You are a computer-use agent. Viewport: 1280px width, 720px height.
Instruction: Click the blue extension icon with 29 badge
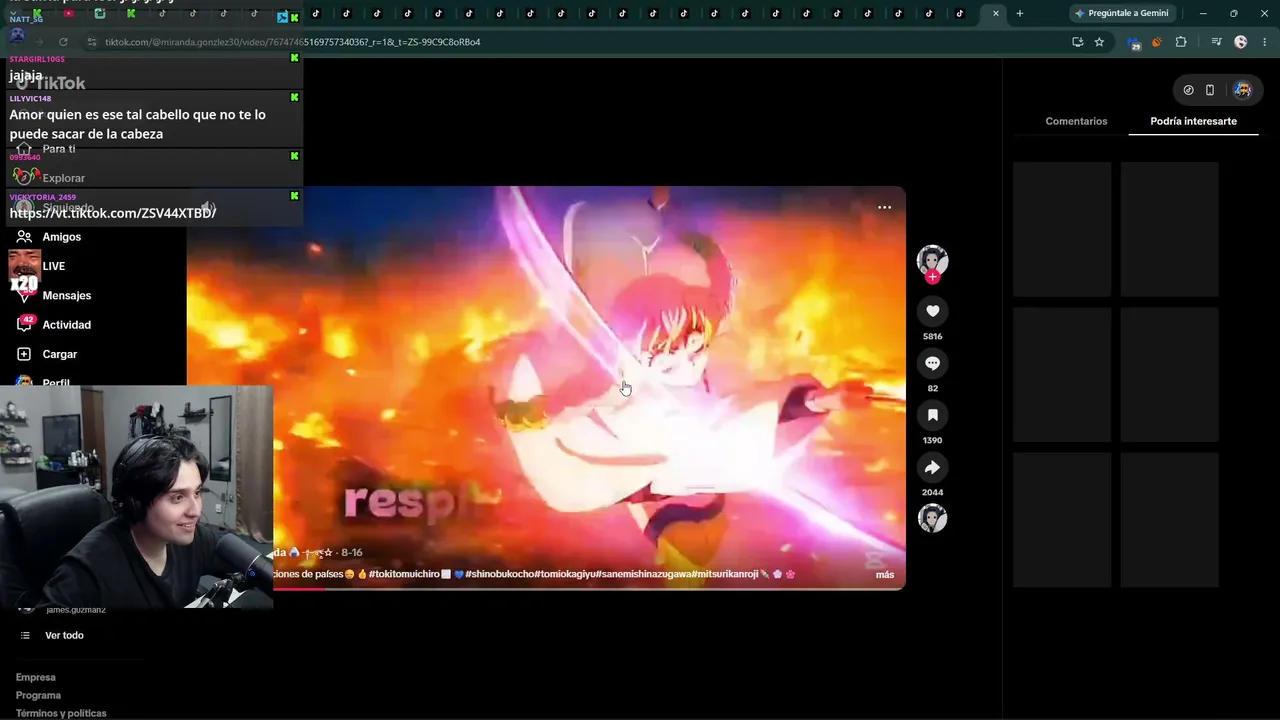click(1134, 43)
